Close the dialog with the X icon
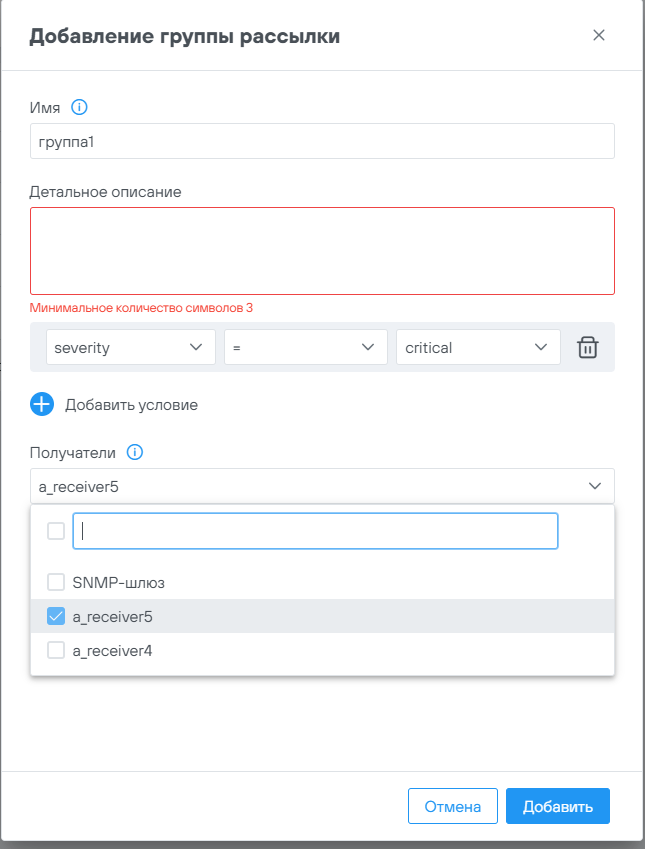Viewport: 645px width, 849px height. coord(599,36)
